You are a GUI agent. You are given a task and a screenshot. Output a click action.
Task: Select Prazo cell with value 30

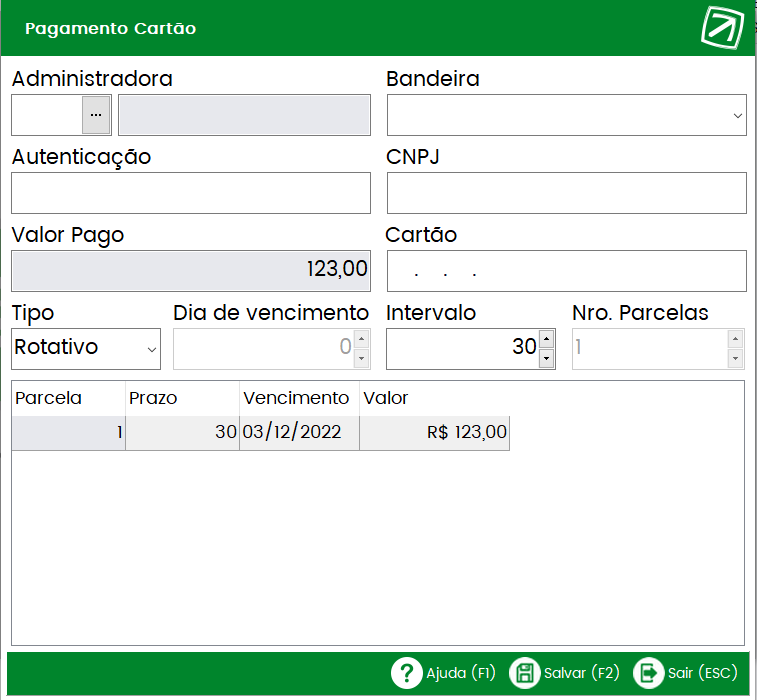[x=182, y=433]
